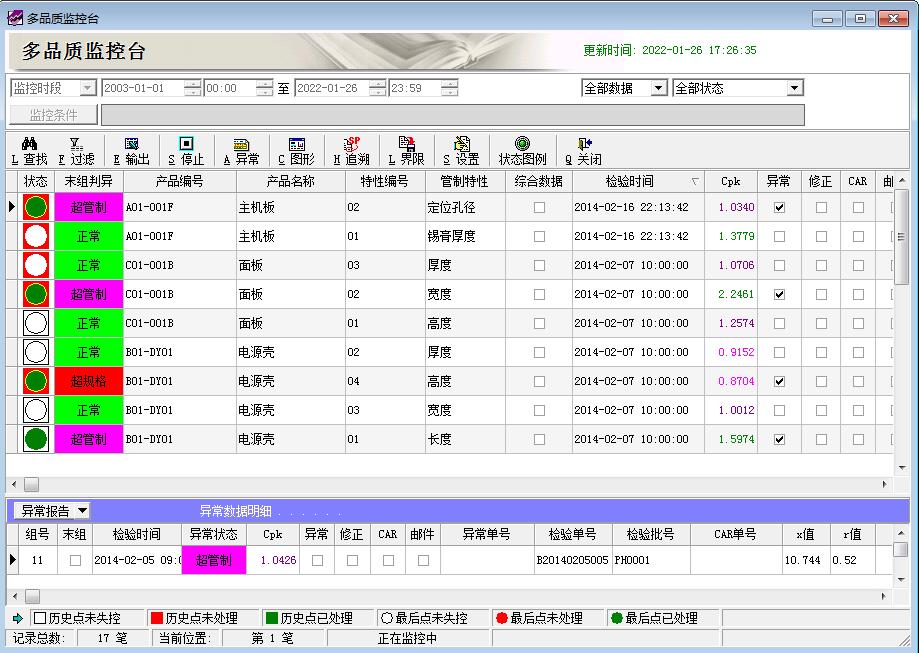919x653 pixels.
Task: Toggle 综合数据 checkbox for 锡膏厚度 row
Action: pos(539,237)
